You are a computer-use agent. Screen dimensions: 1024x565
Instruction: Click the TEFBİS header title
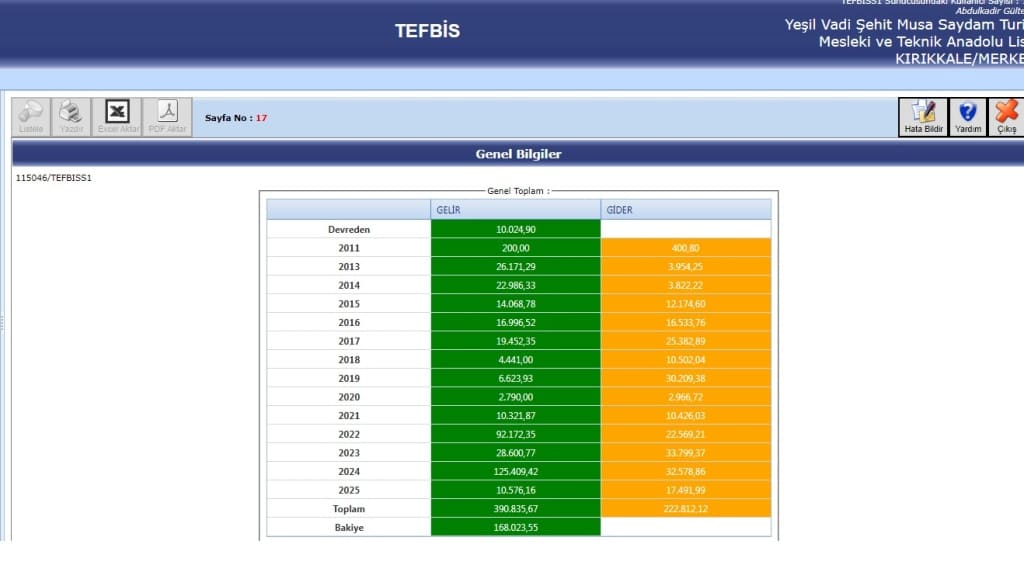tap(427, 31)
